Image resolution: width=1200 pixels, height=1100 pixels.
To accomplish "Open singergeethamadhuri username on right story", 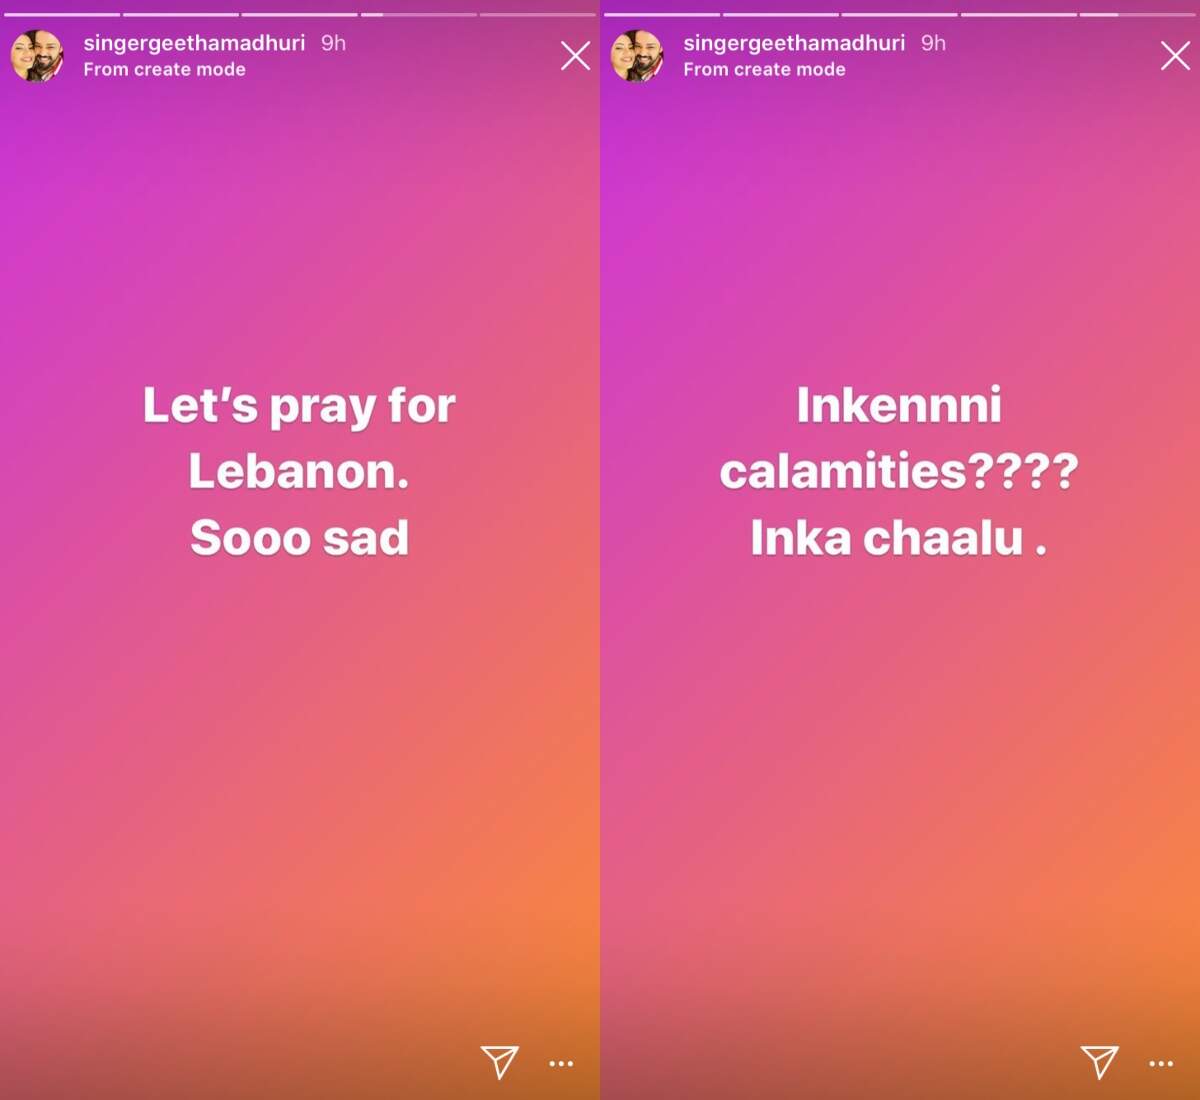I will 794,43.
